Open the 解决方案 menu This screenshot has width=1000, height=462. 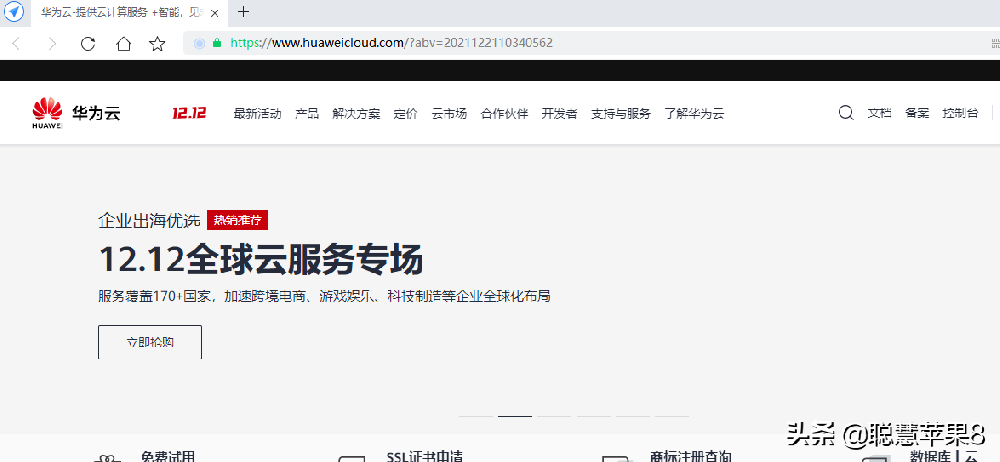pyautogui.click(x=356, y=114)
